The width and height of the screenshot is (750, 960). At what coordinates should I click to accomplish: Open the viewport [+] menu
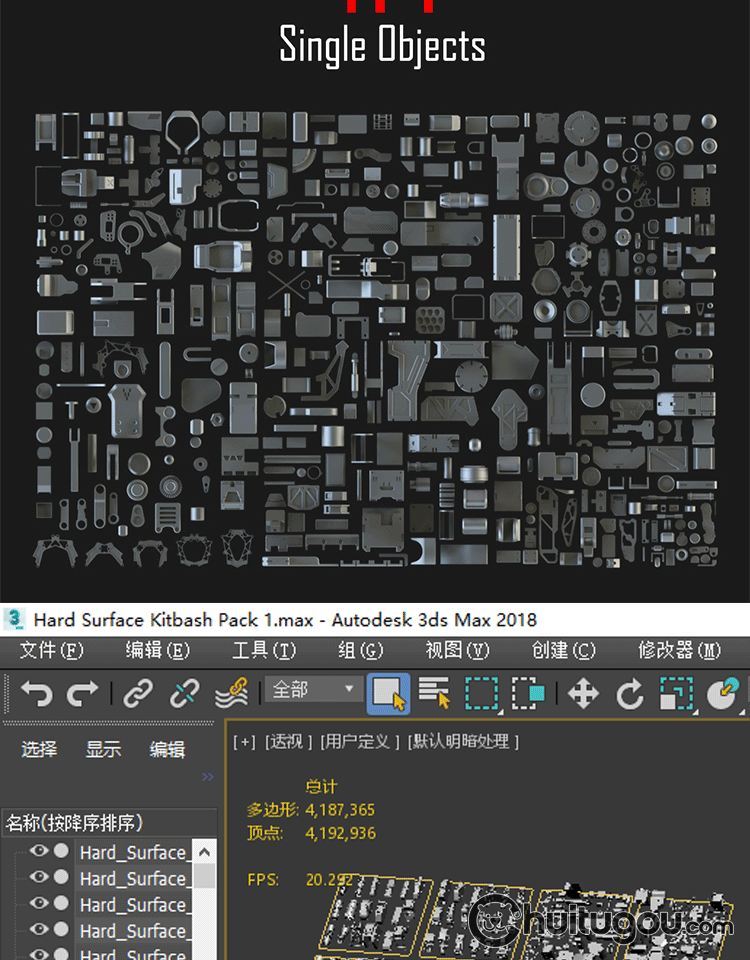244,742
